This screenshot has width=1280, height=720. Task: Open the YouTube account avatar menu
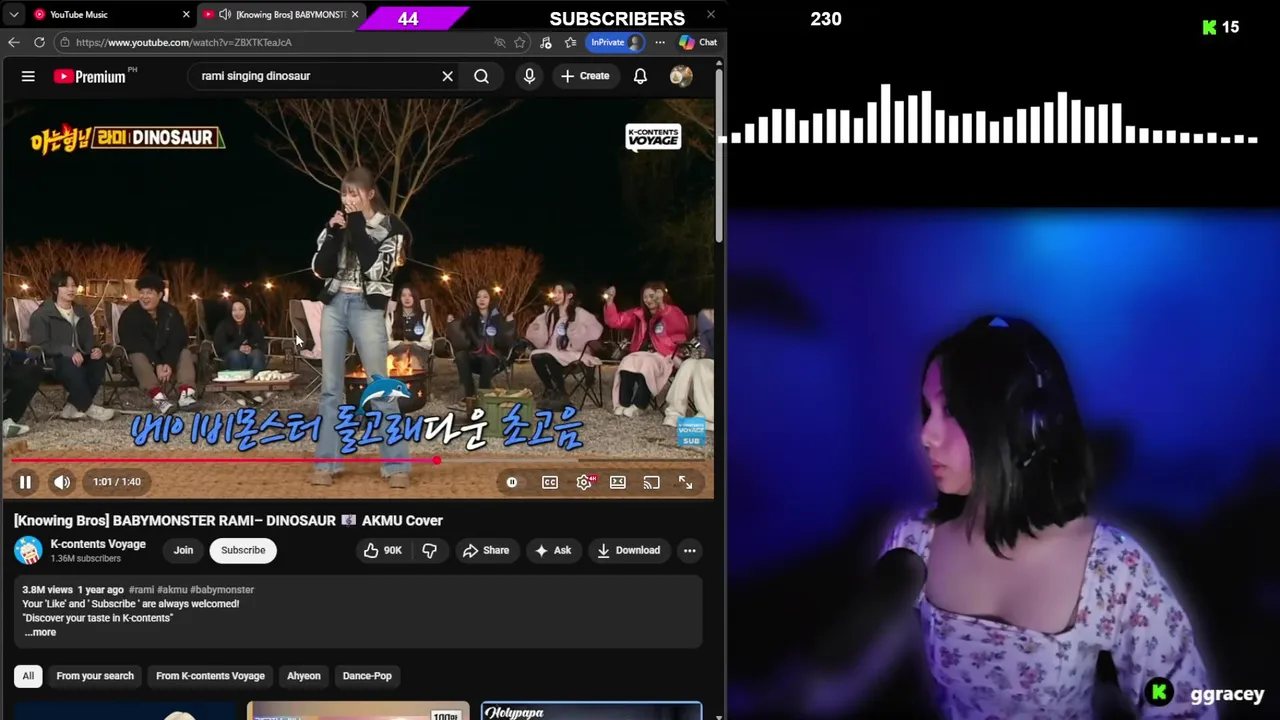pyautogui.click(x=681, y=76)
